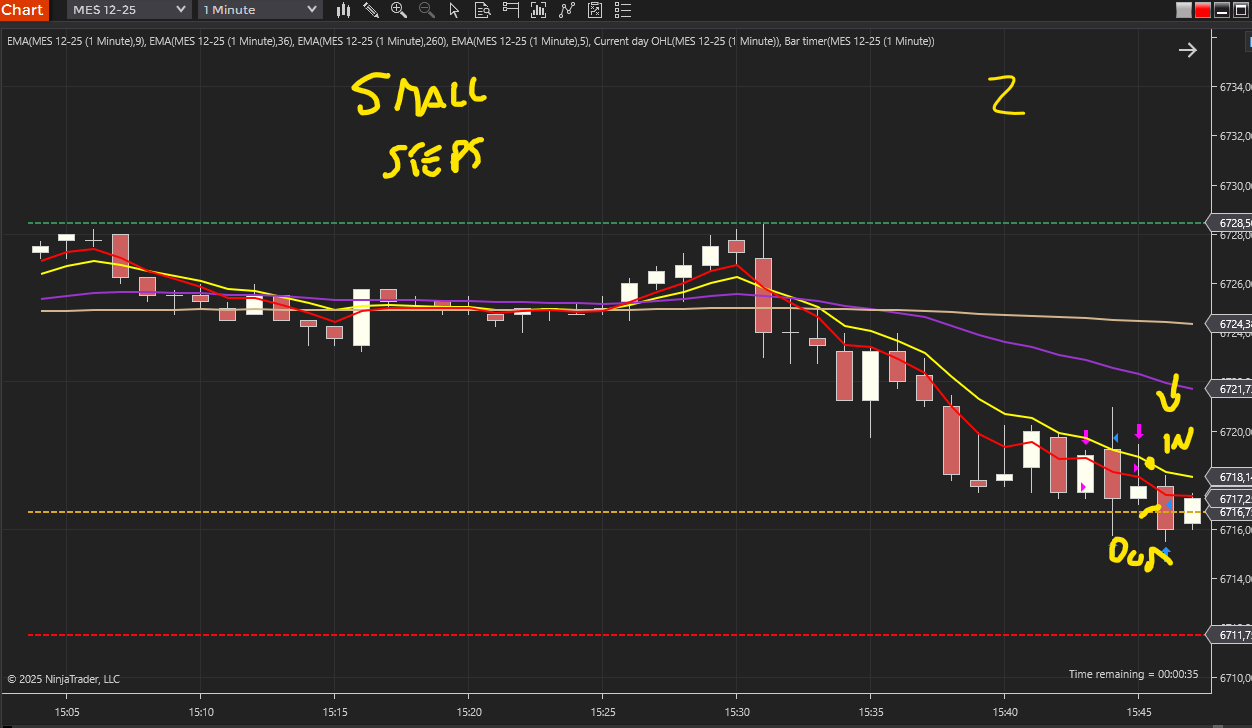The height and width of the screenshot is (728, 1252).
Task: Click the 6734,00 price axis label
Action: 1235,87
